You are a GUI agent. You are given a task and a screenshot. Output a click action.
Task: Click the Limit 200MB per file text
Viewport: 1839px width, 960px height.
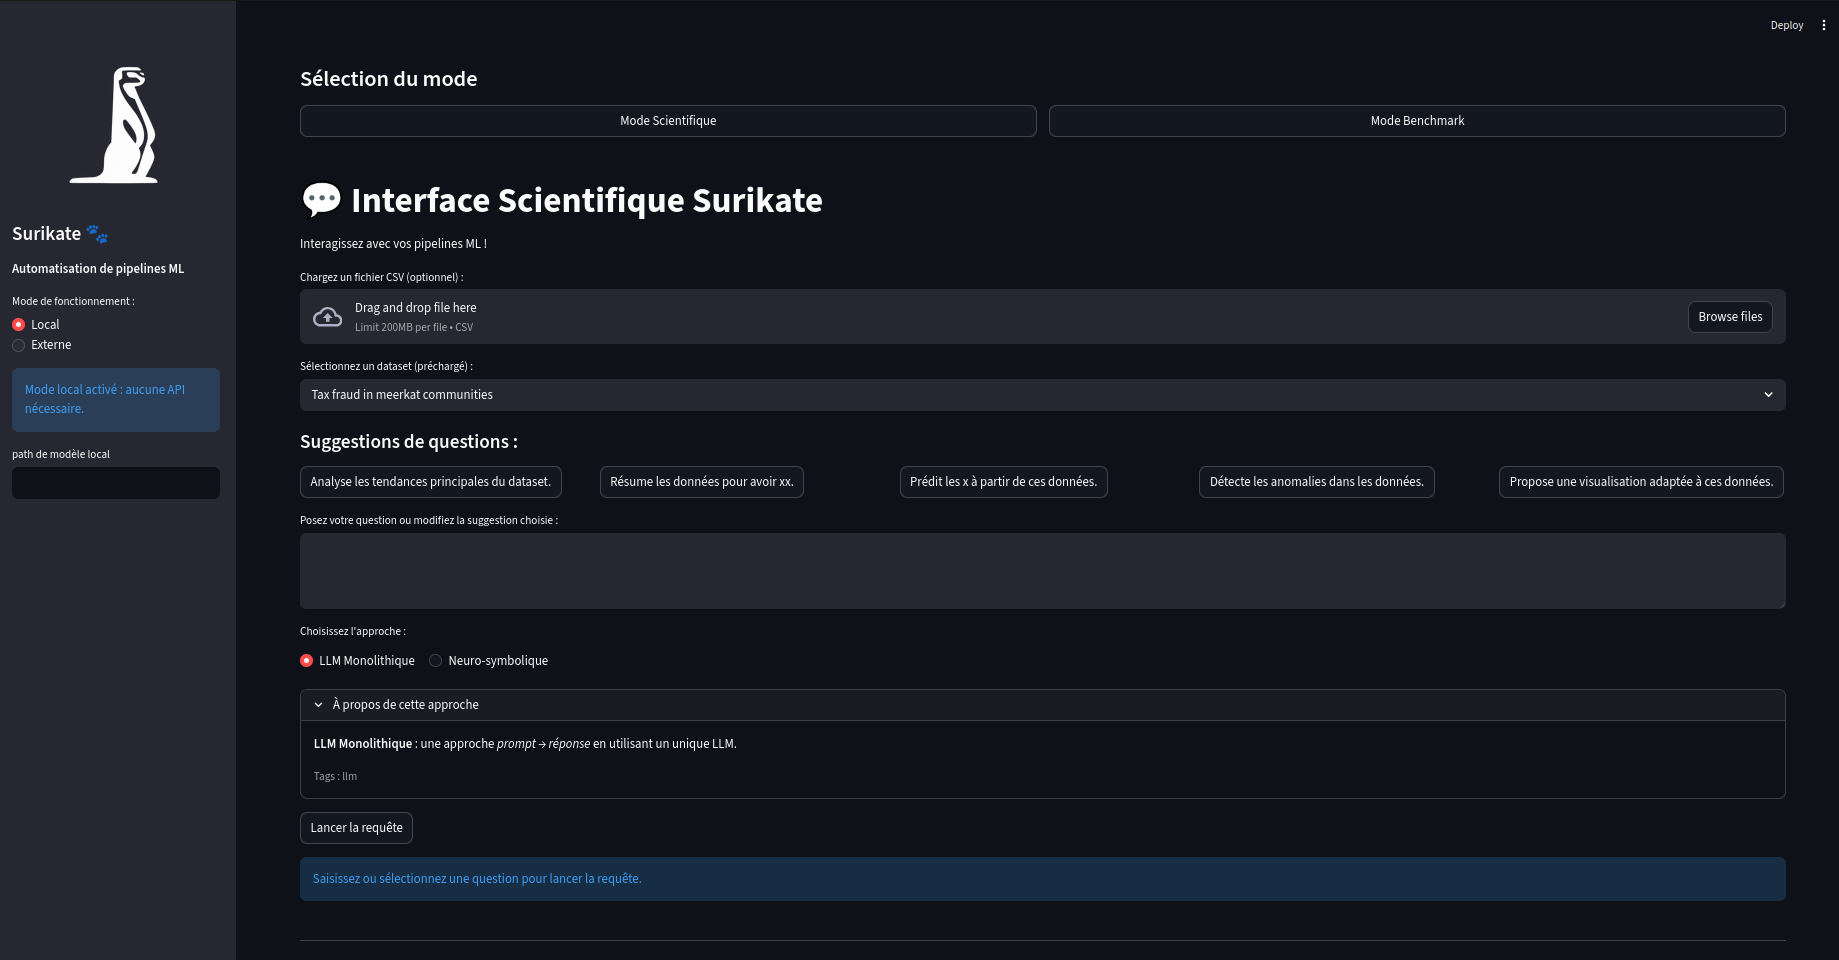pos(414,327)
